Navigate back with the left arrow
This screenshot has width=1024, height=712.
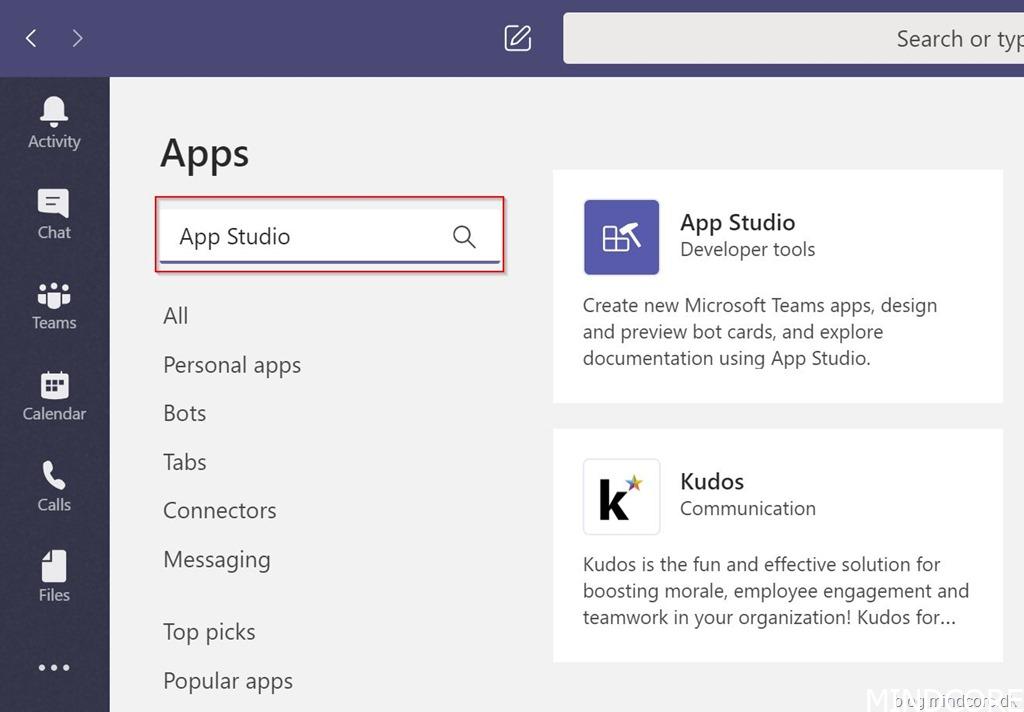[31, 38]
